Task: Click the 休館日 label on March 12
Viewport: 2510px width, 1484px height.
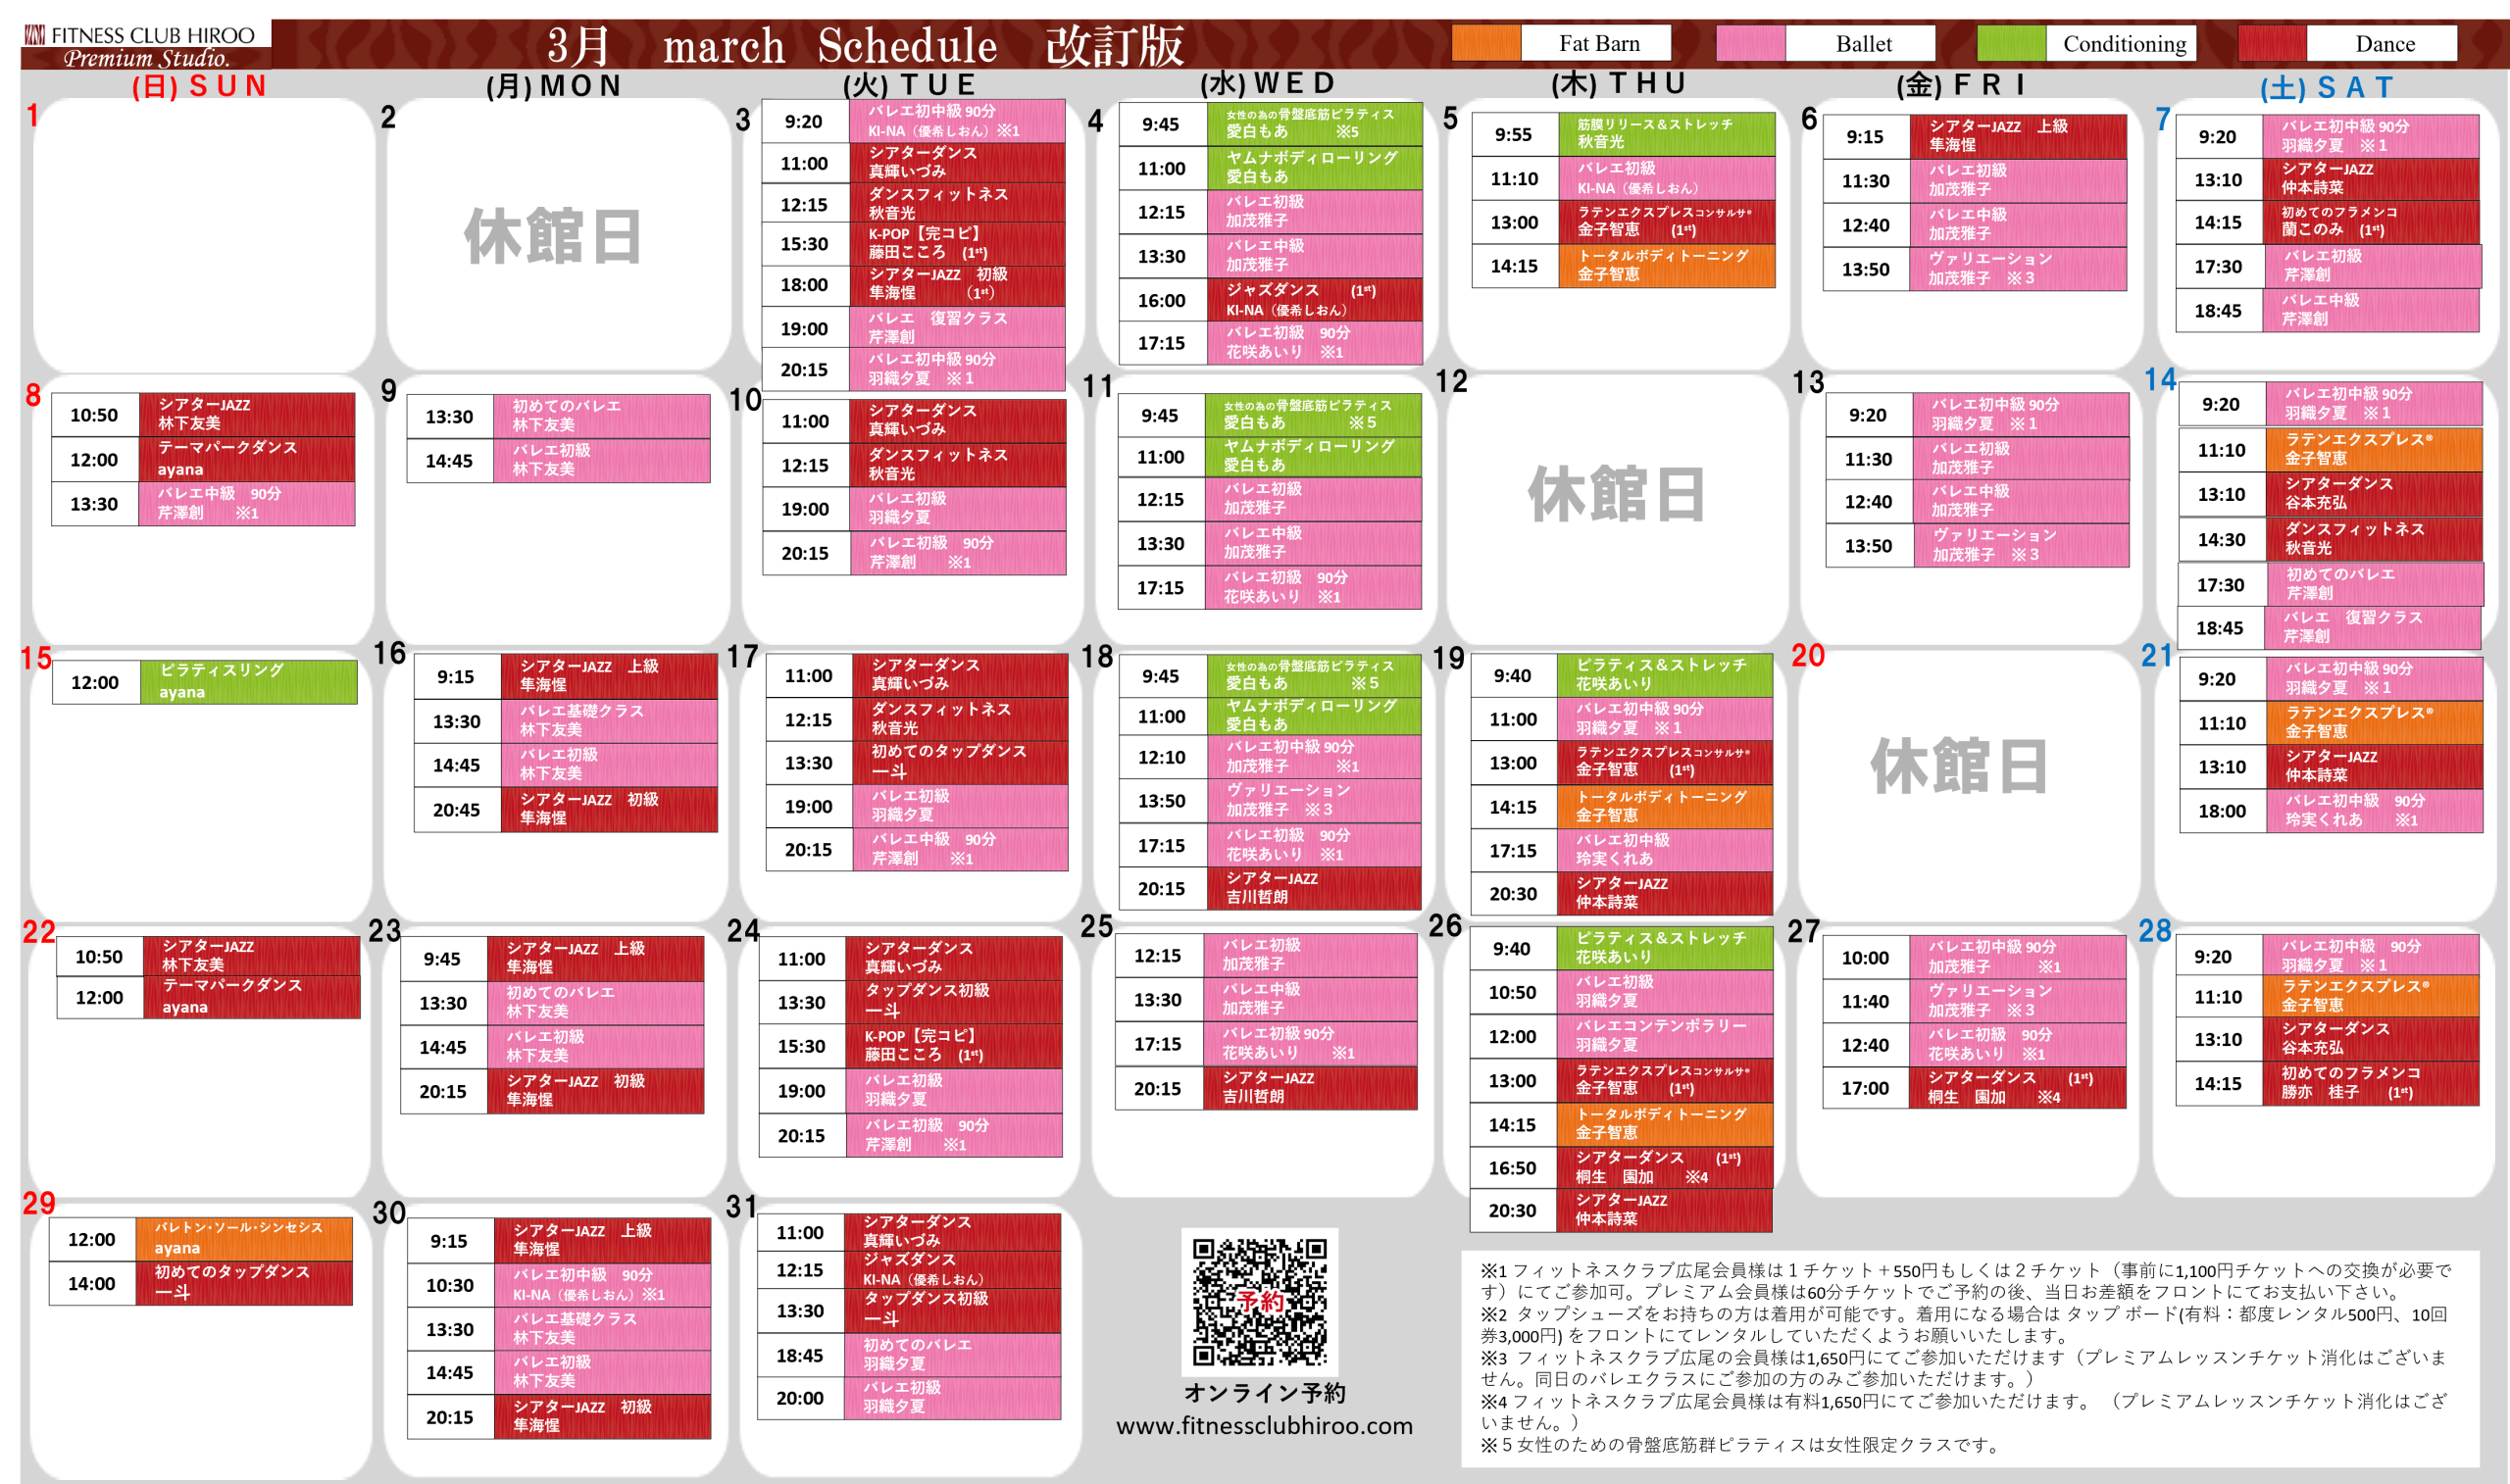Action: [1616, 494]
